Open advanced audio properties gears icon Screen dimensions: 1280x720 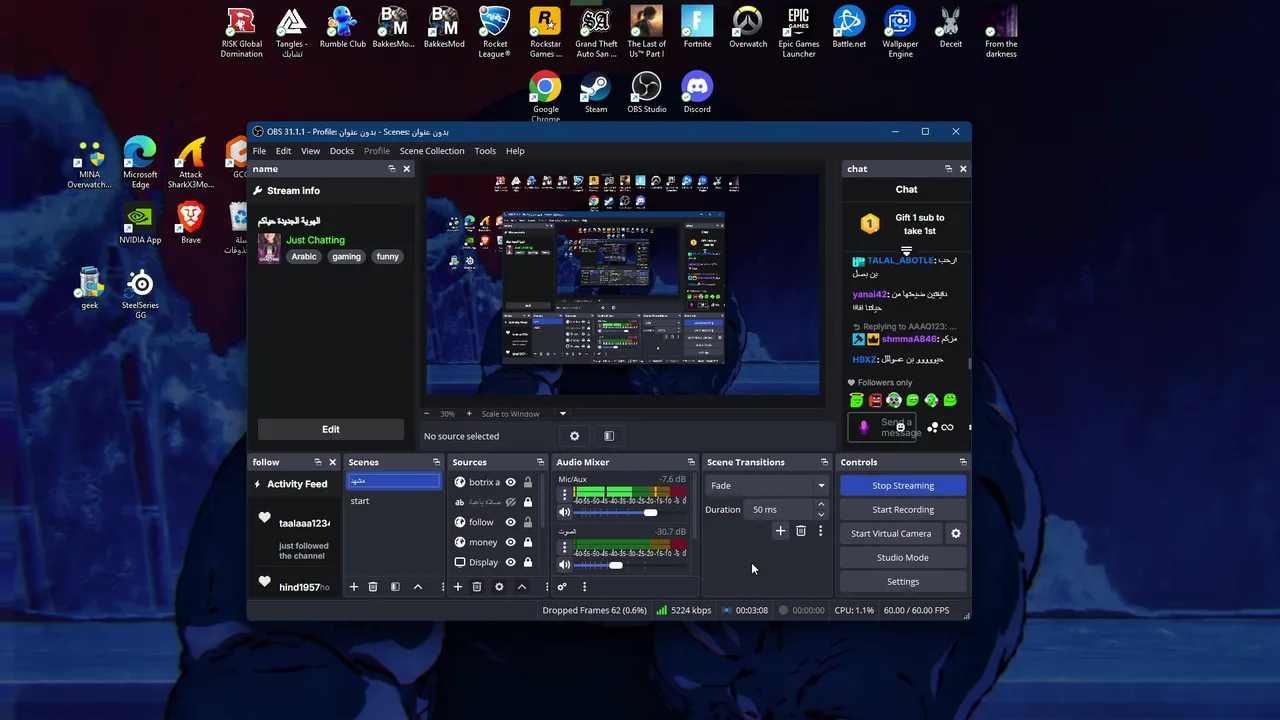562,587
